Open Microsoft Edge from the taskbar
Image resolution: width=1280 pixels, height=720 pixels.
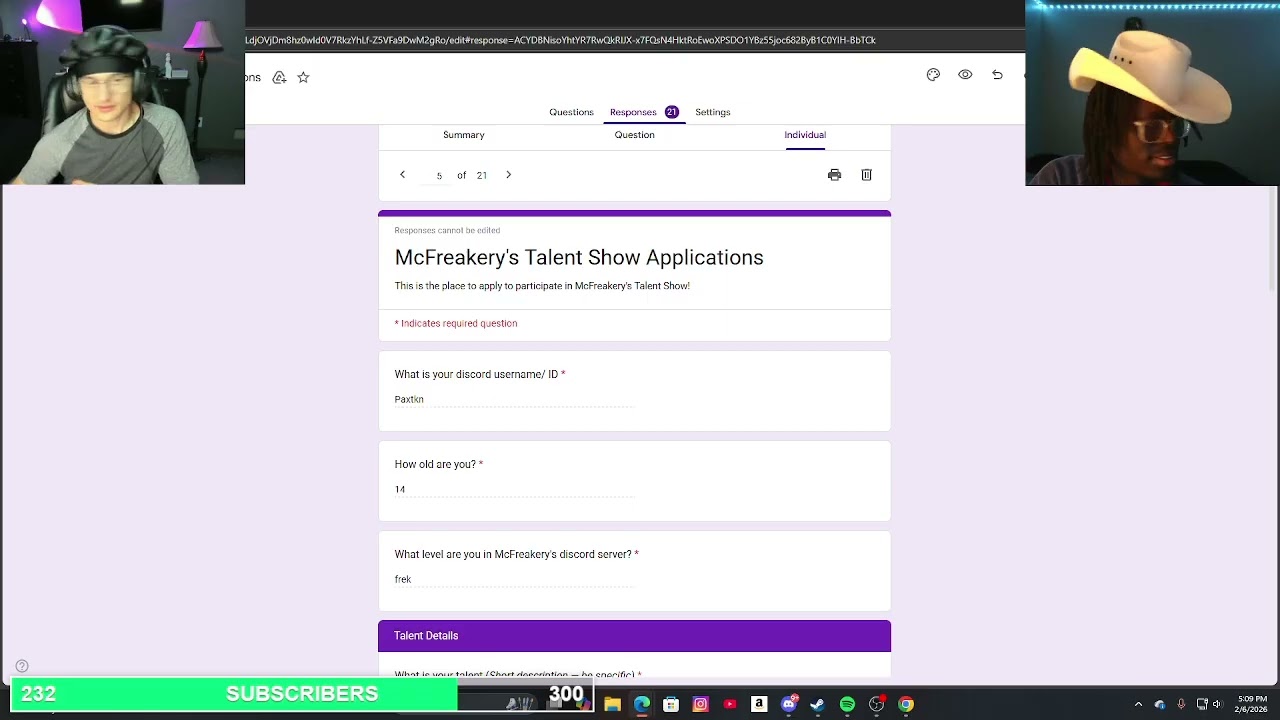coord(641,704)
